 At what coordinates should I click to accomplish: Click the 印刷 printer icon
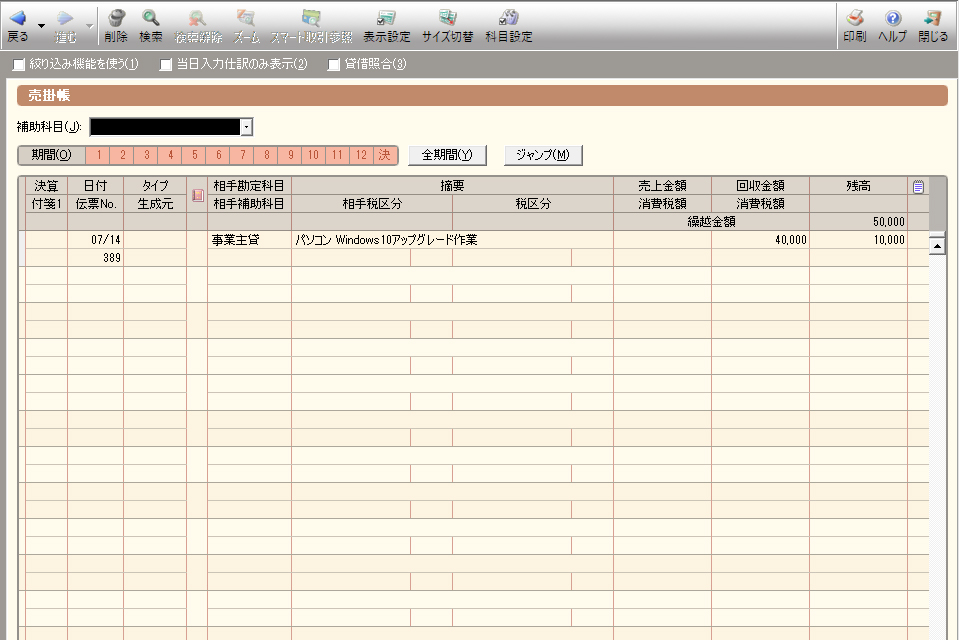855,18
